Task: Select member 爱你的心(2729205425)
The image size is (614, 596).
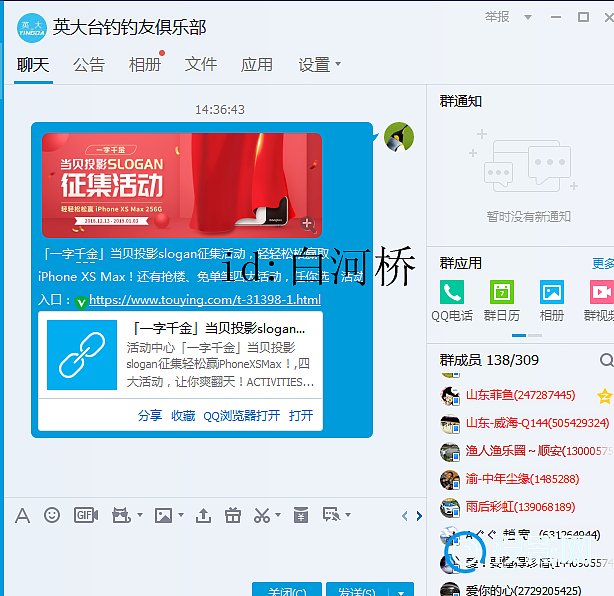Action: point(523,589)
